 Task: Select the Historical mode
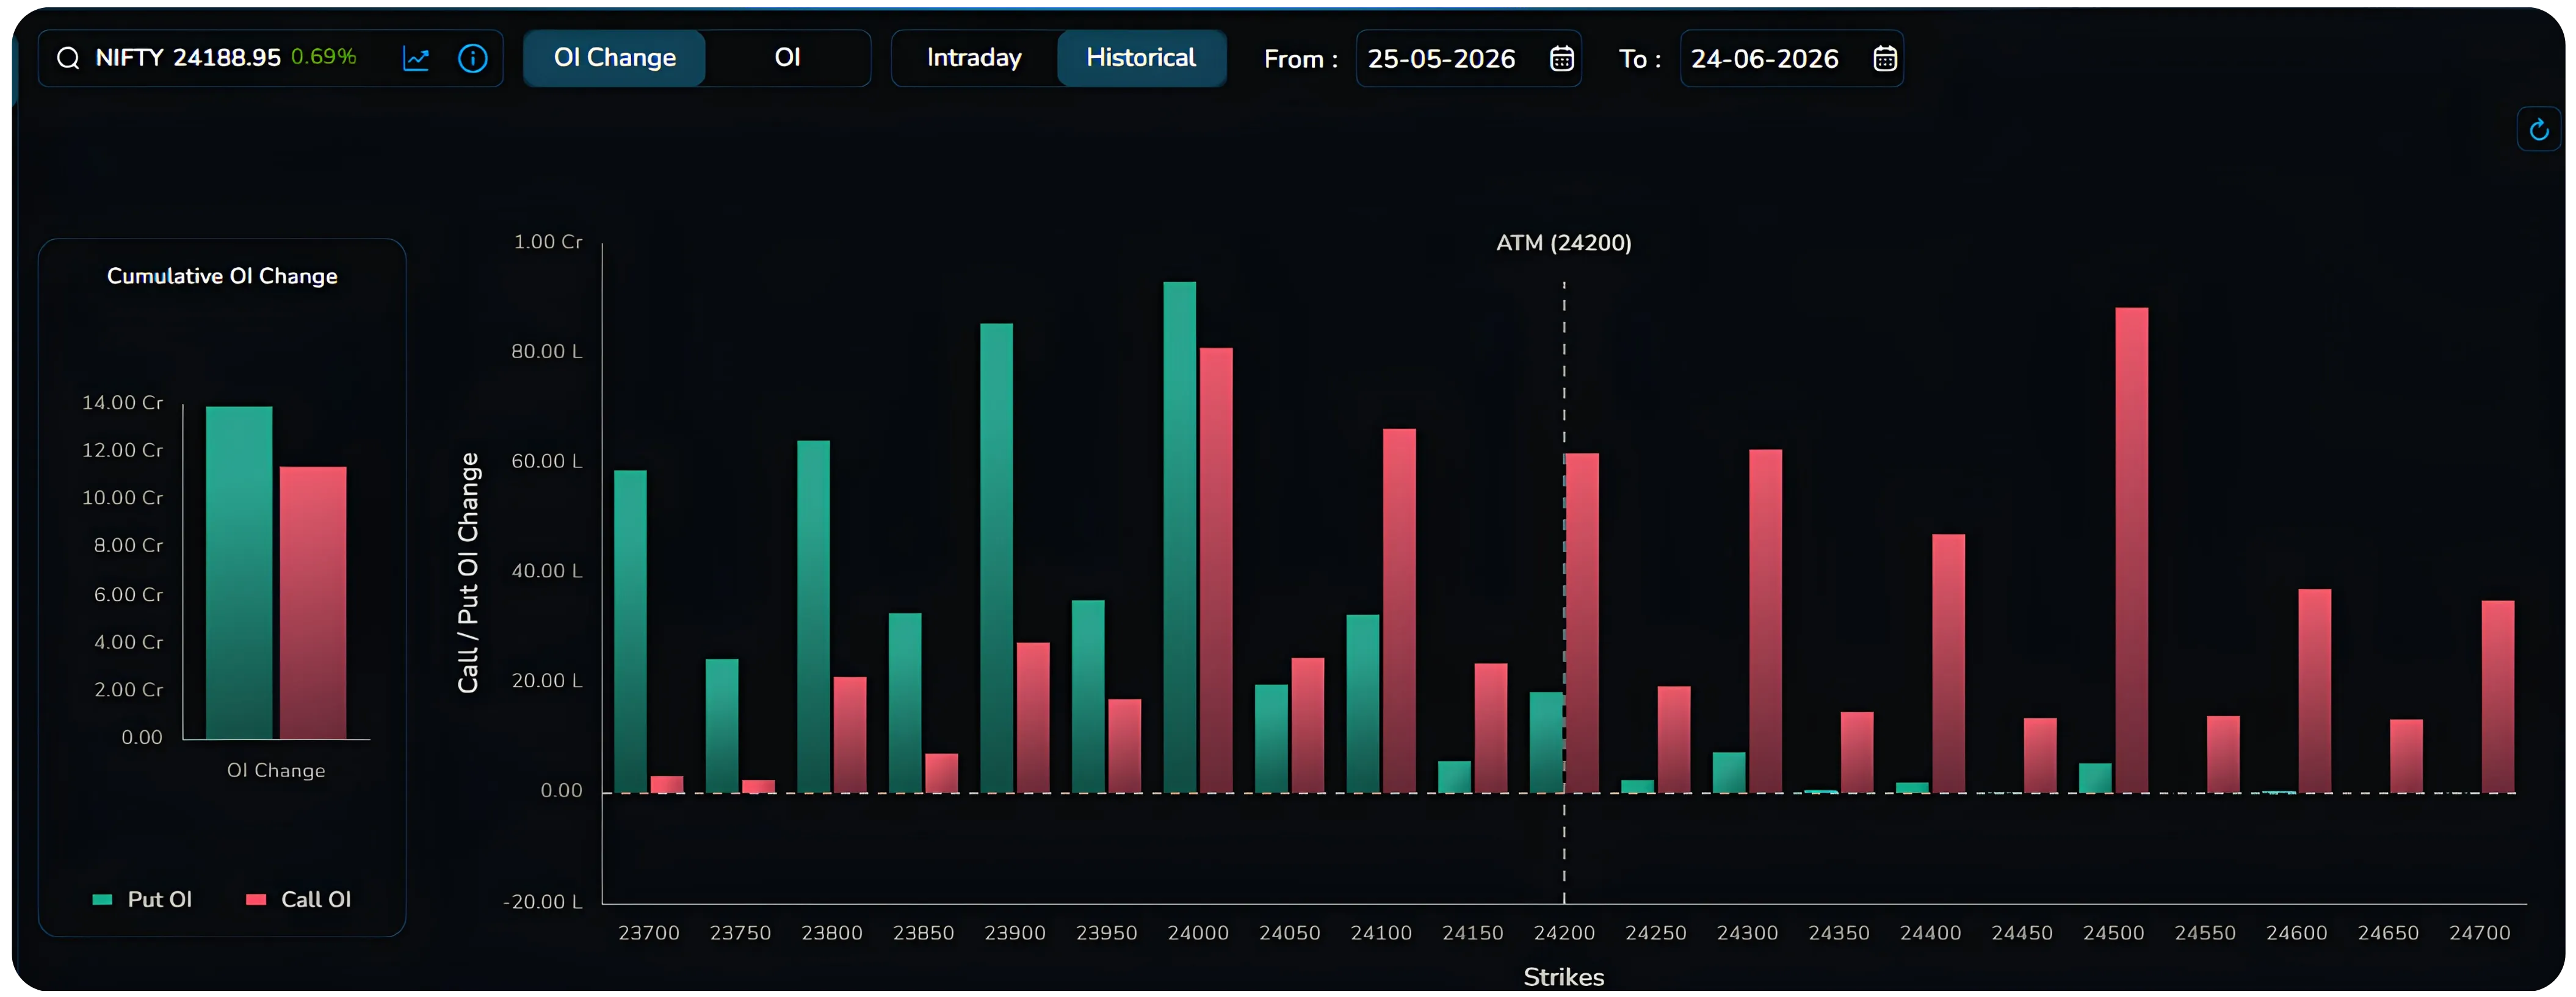tap(1141, 58)
